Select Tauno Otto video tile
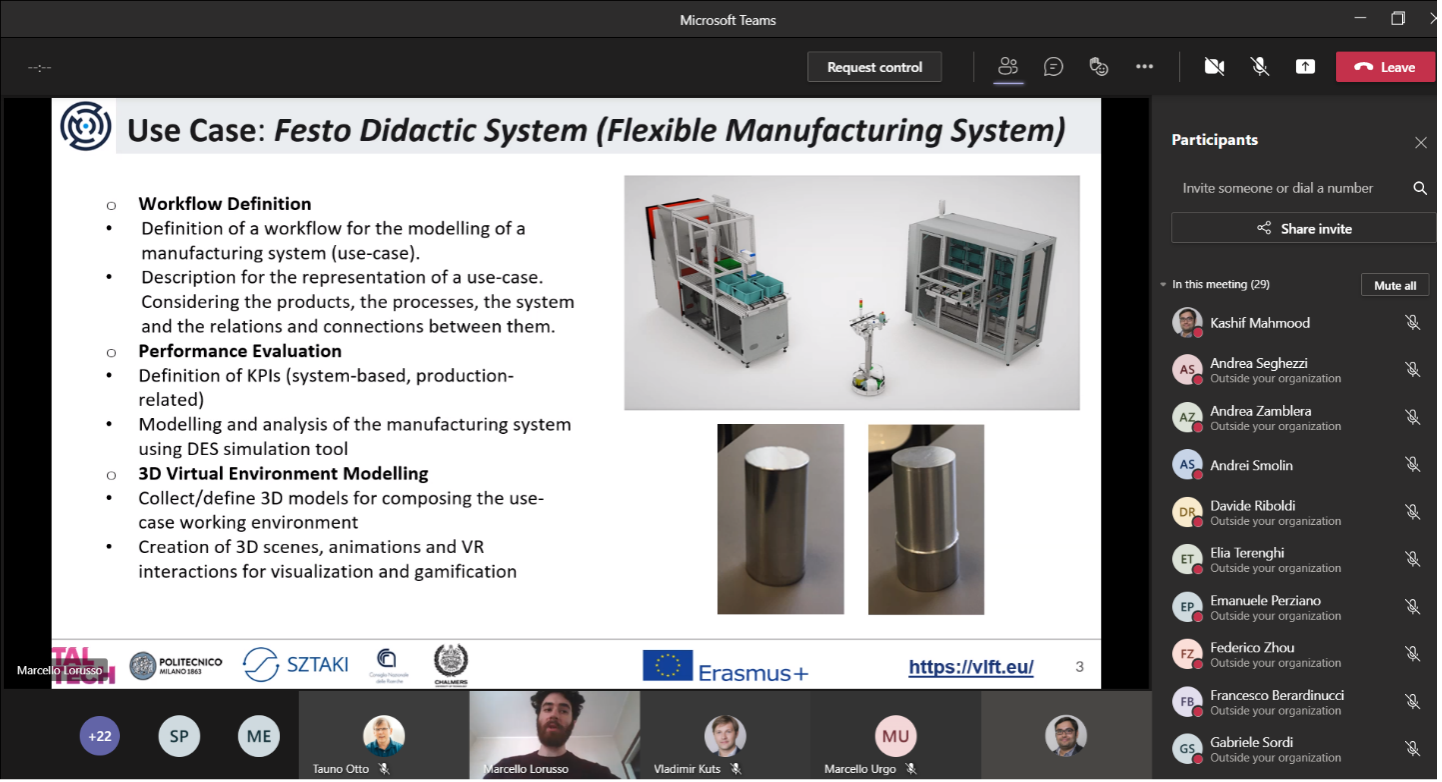Image resolution: width=1442 pixels, height=782 pixels. 384,735
